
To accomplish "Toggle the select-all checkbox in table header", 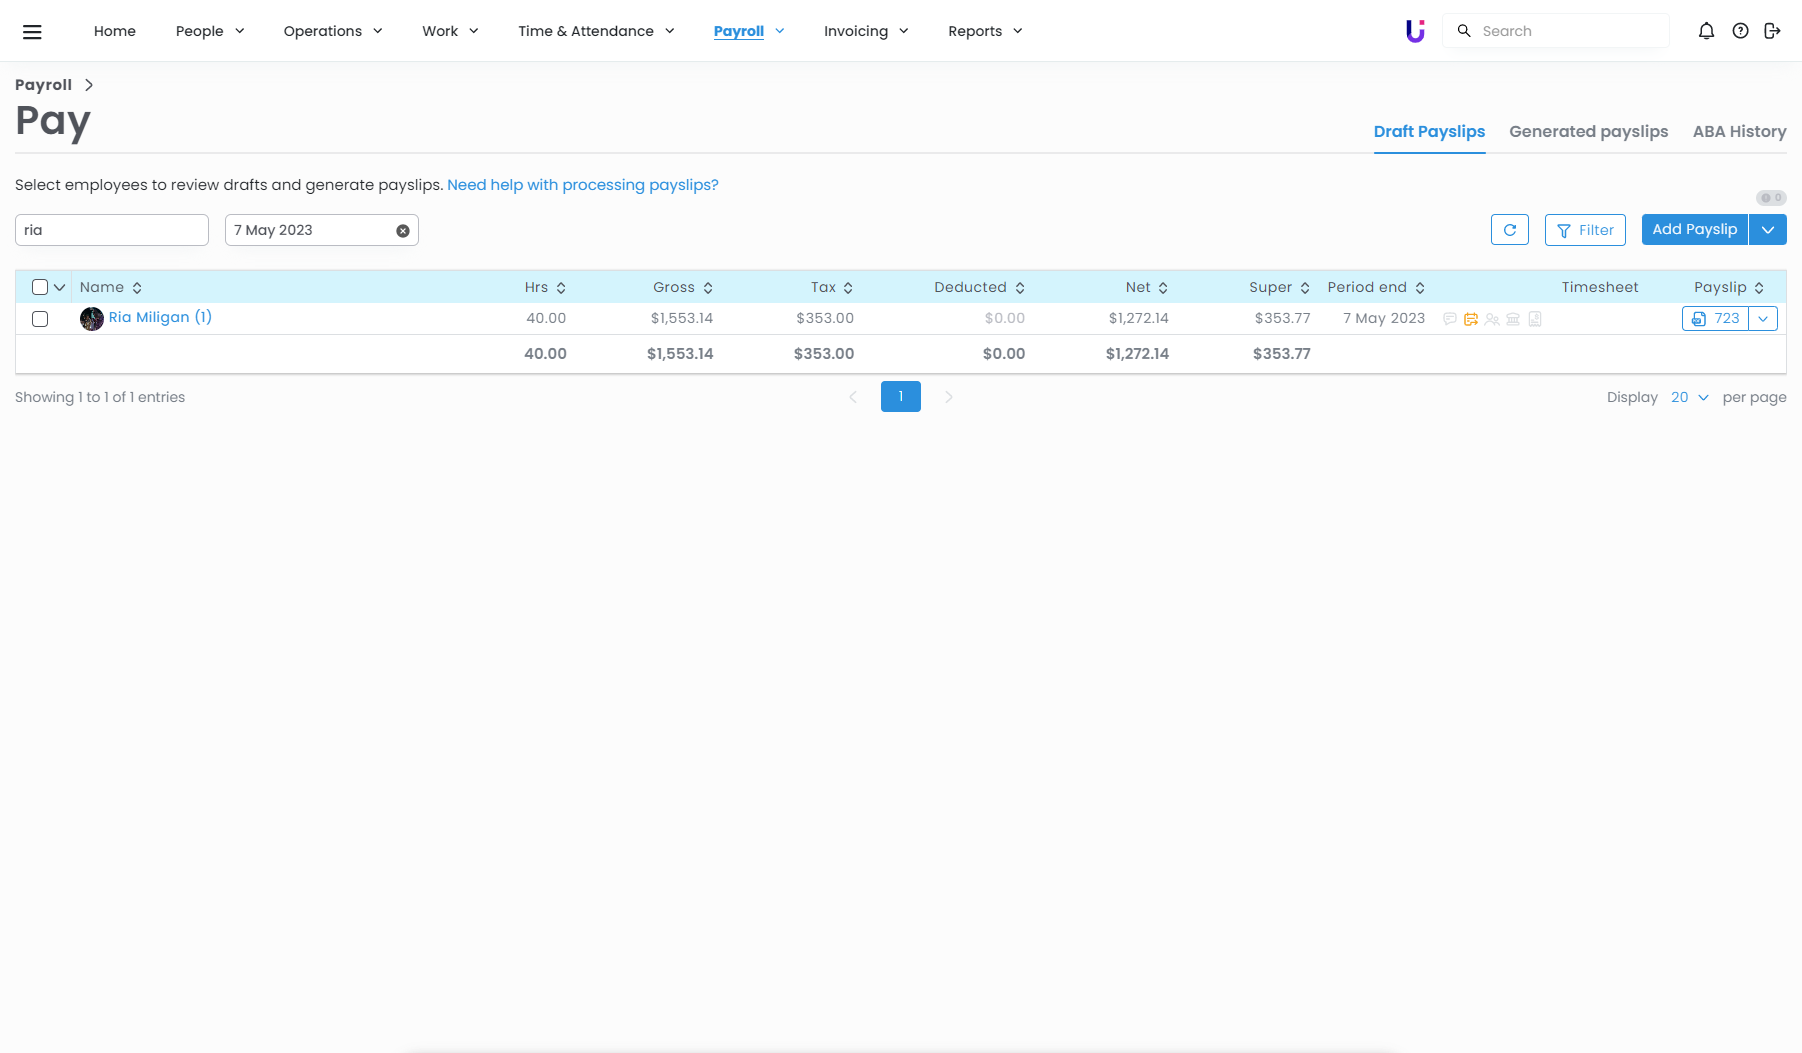I will pyautogui.click(x=40, y=287).
